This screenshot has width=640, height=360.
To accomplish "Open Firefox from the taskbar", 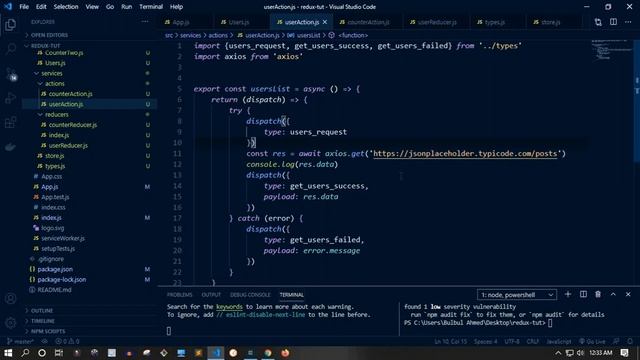I will (285, 353).
